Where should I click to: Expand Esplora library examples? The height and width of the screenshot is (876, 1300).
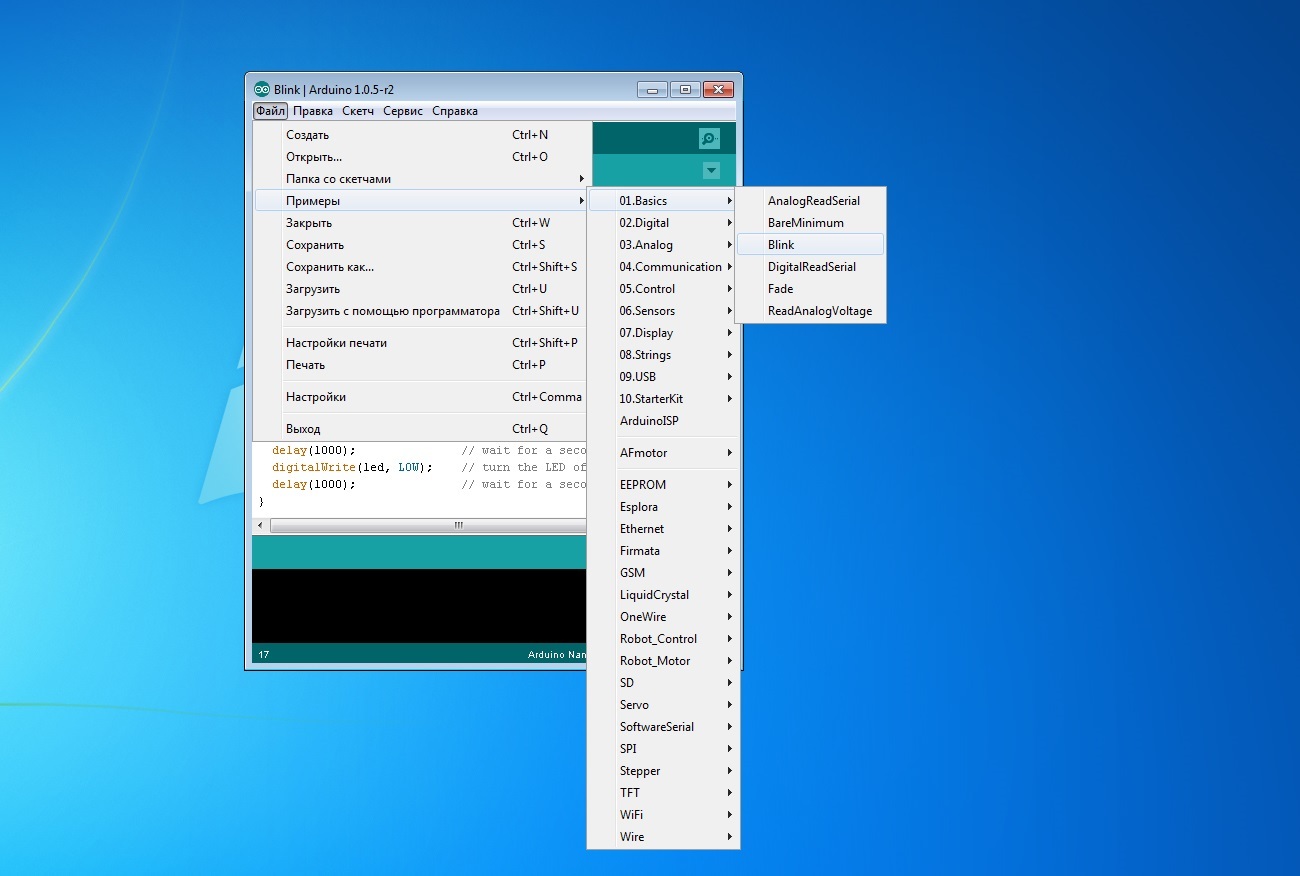663,507
